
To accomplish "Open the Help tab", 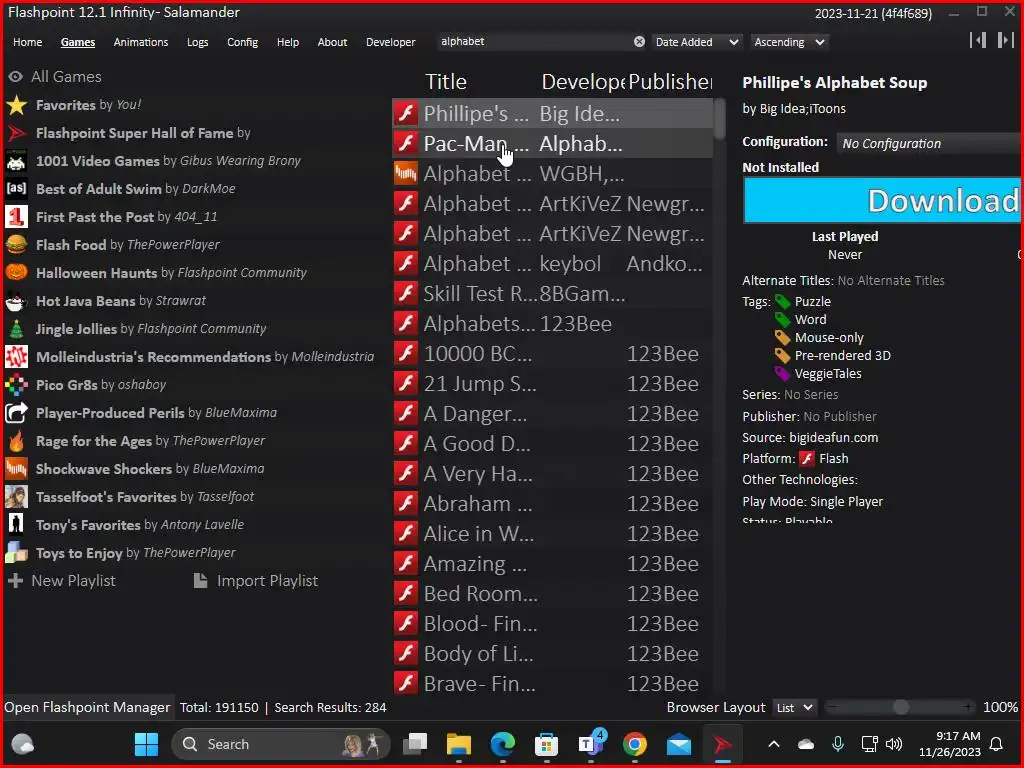I will [287, 42].
